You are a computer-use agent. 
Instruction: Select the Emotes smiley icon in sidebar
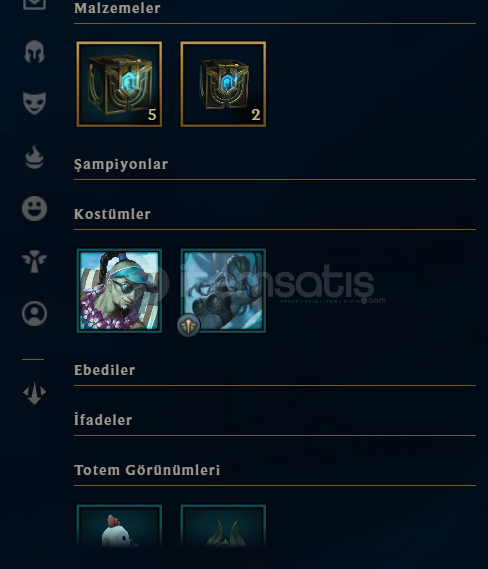pos(34,209)
